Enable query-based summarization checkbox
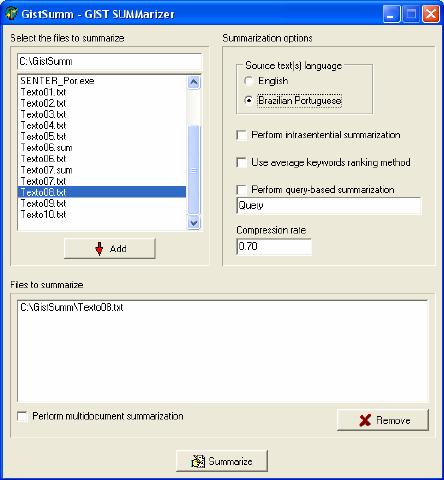Image resolution: width=444 pixels, height=480 pixels. point(241,190)
